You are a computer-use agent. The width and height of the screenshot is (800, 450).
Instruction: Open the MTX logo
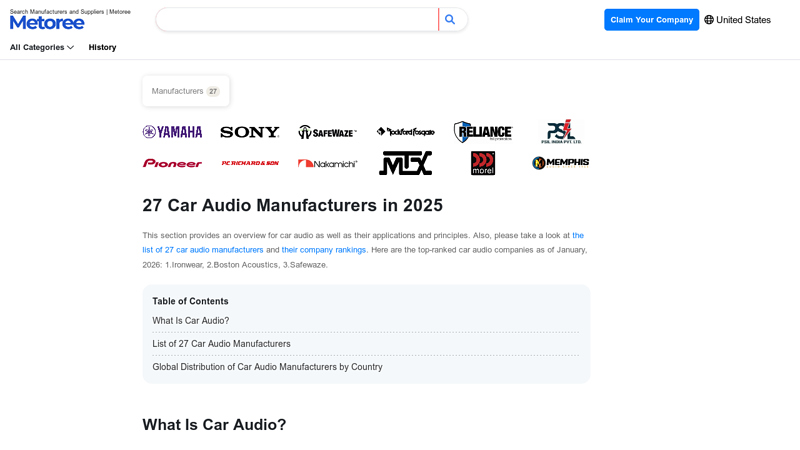coord(406,163)
